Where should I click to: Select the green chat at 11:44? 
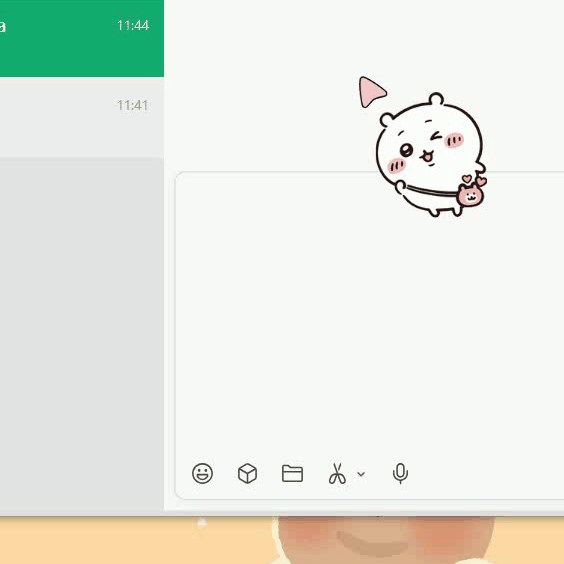tap(82, 38)
